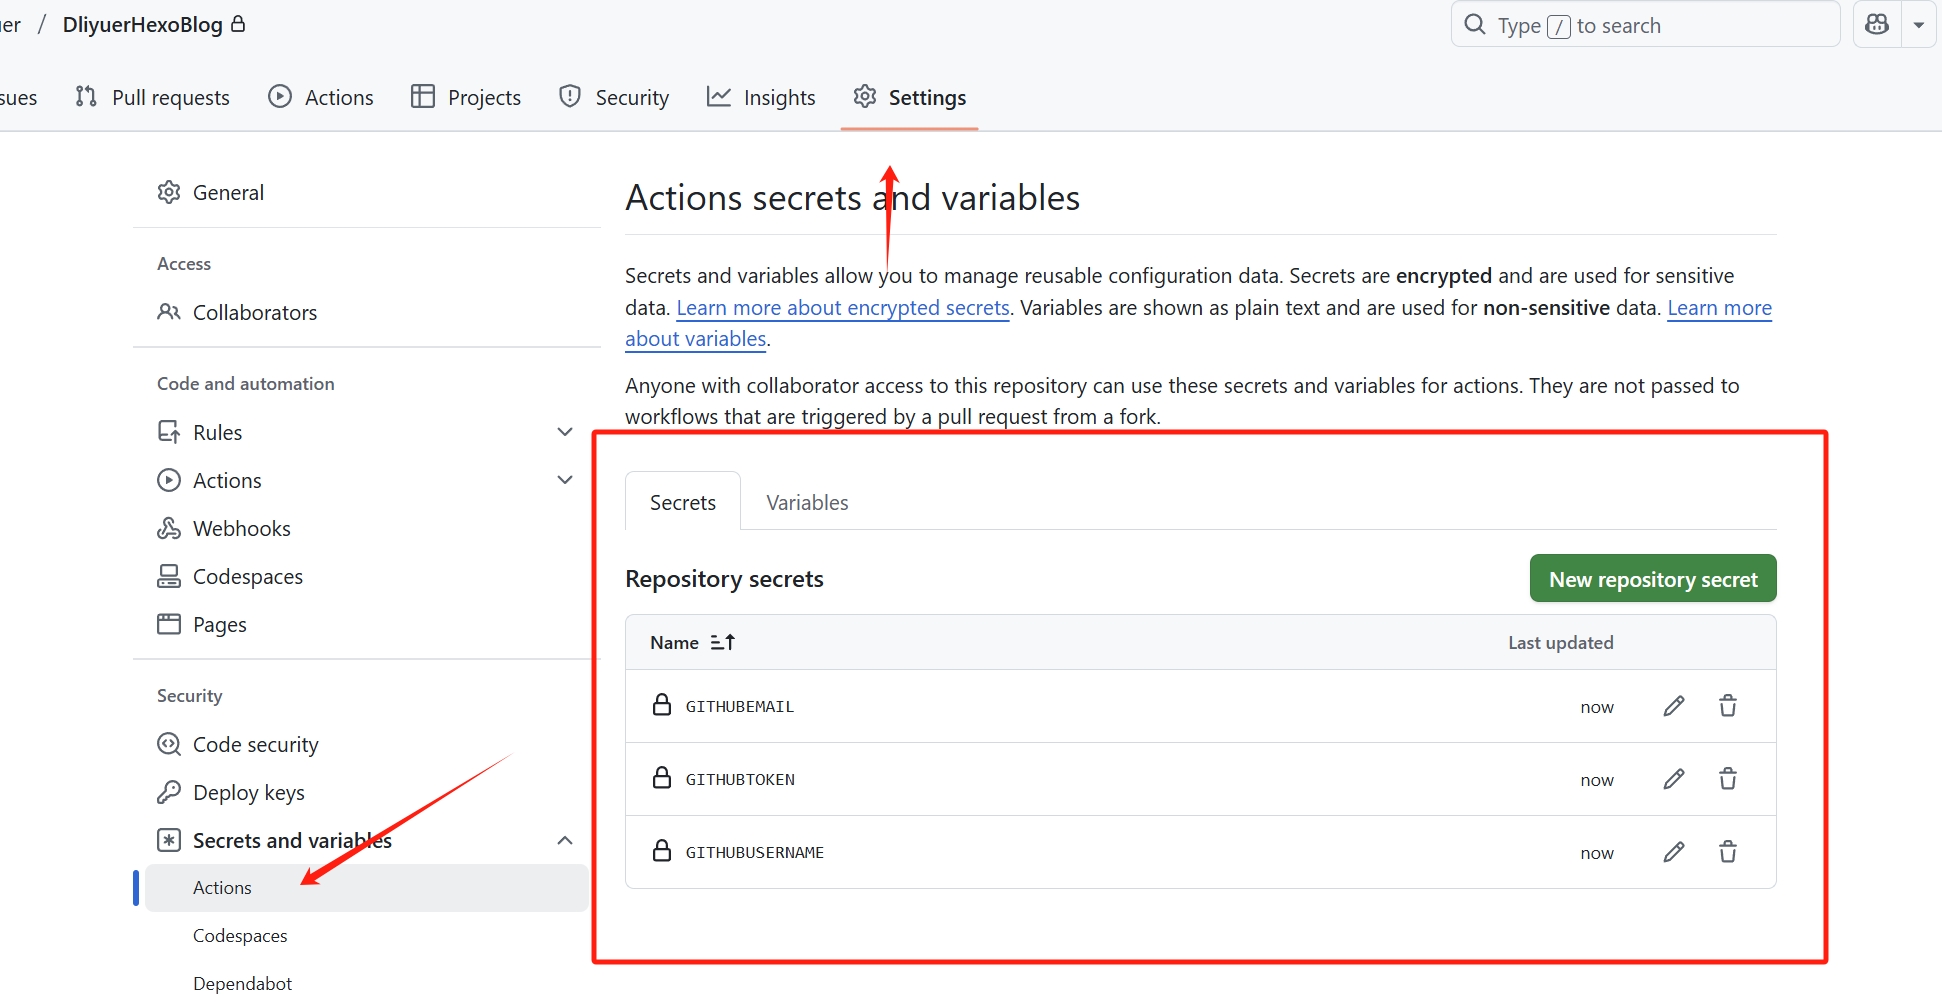Delete the GITHUBEMAIL secret via trash icon
The height and width of the screenshot is (1005, 1942).
point(1728,706)
